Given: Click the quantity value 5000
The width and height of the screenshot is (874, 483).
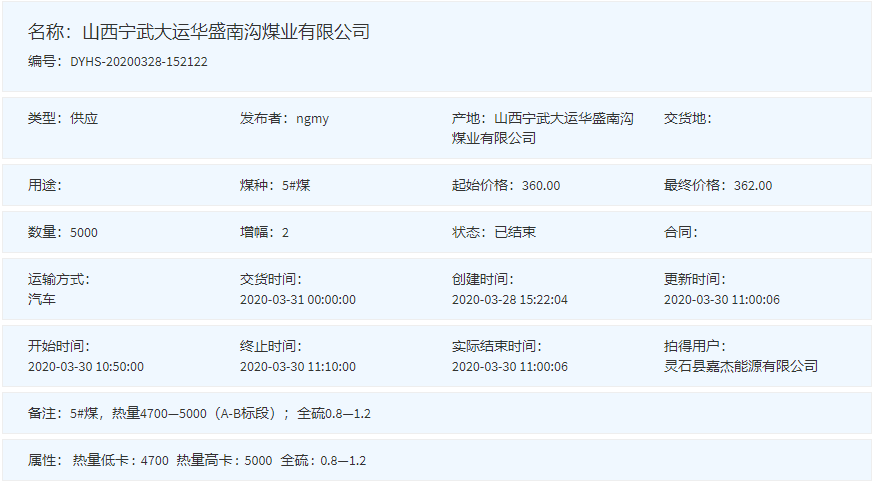Looking at the screenshot, I should click(84, 233).
